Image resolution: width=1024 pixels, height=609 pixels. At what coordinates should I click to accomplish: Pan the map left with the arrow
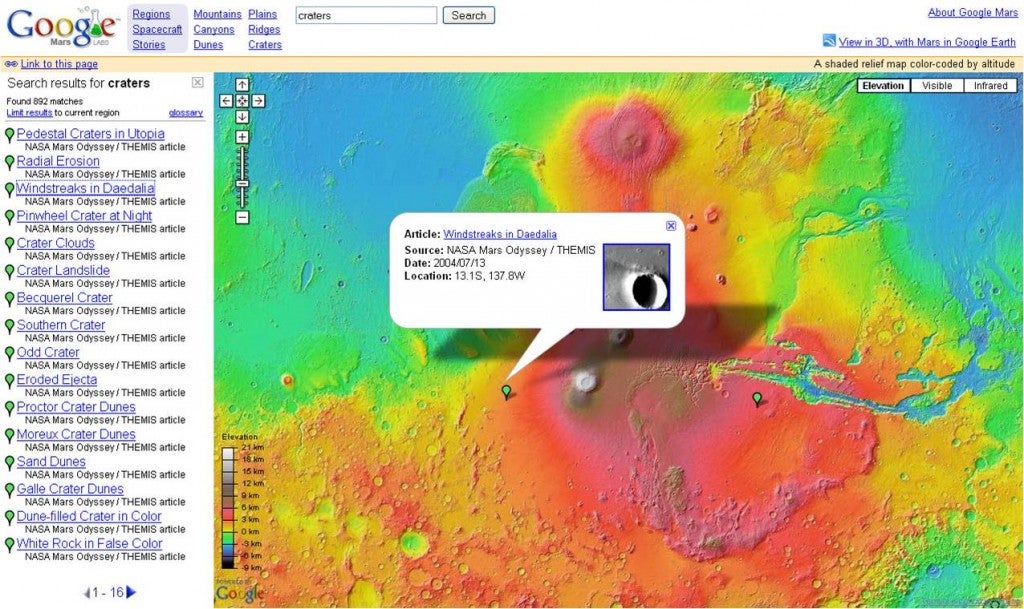click(x=226, y=101)
